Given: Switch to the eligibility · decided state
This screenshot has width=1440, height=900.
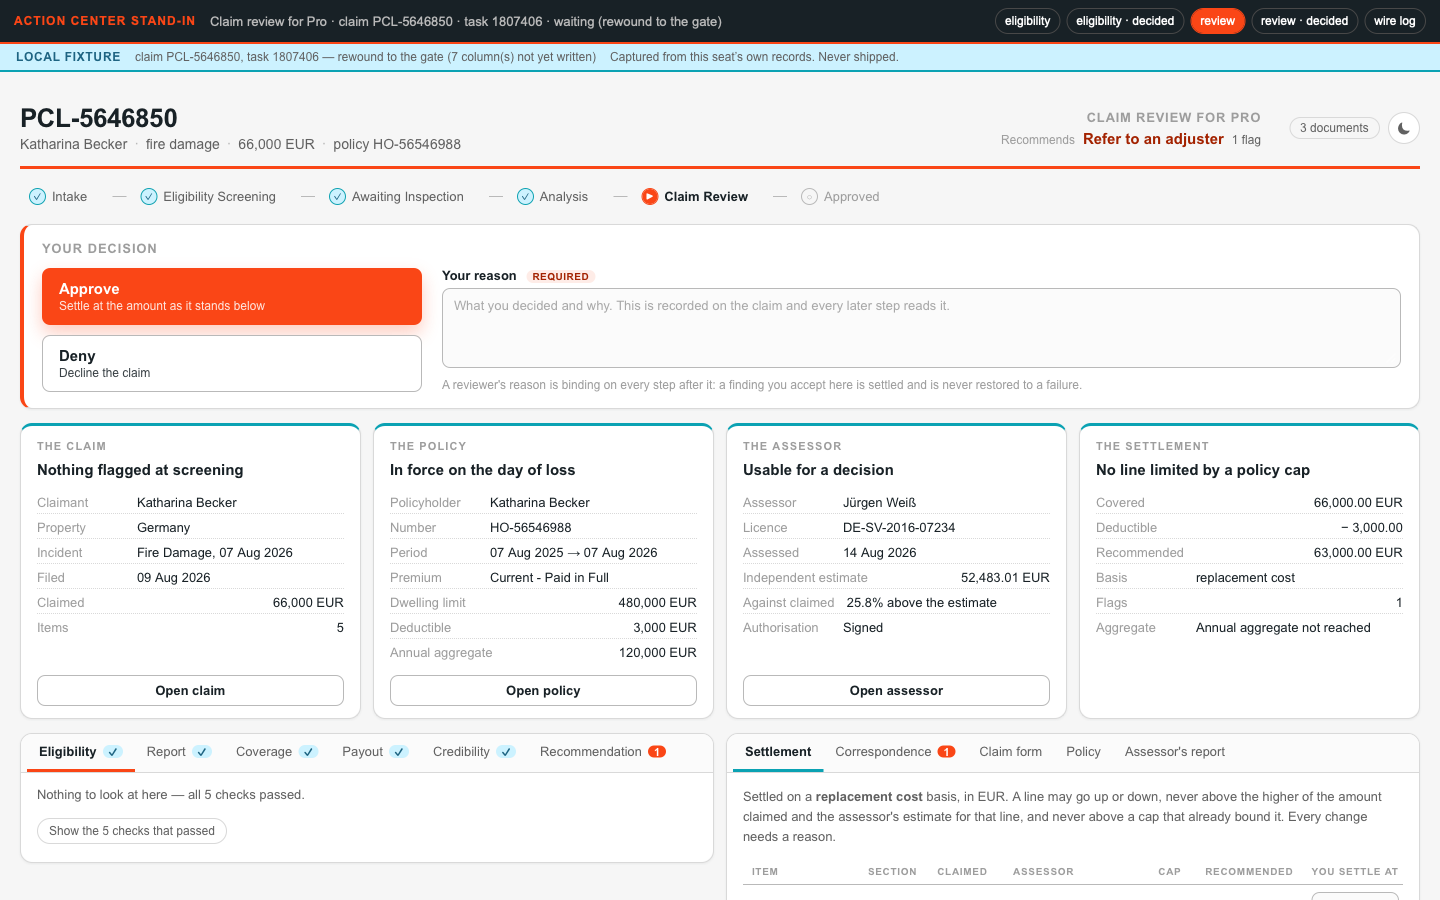Looking at the screenshot, I should [1125, 21].
